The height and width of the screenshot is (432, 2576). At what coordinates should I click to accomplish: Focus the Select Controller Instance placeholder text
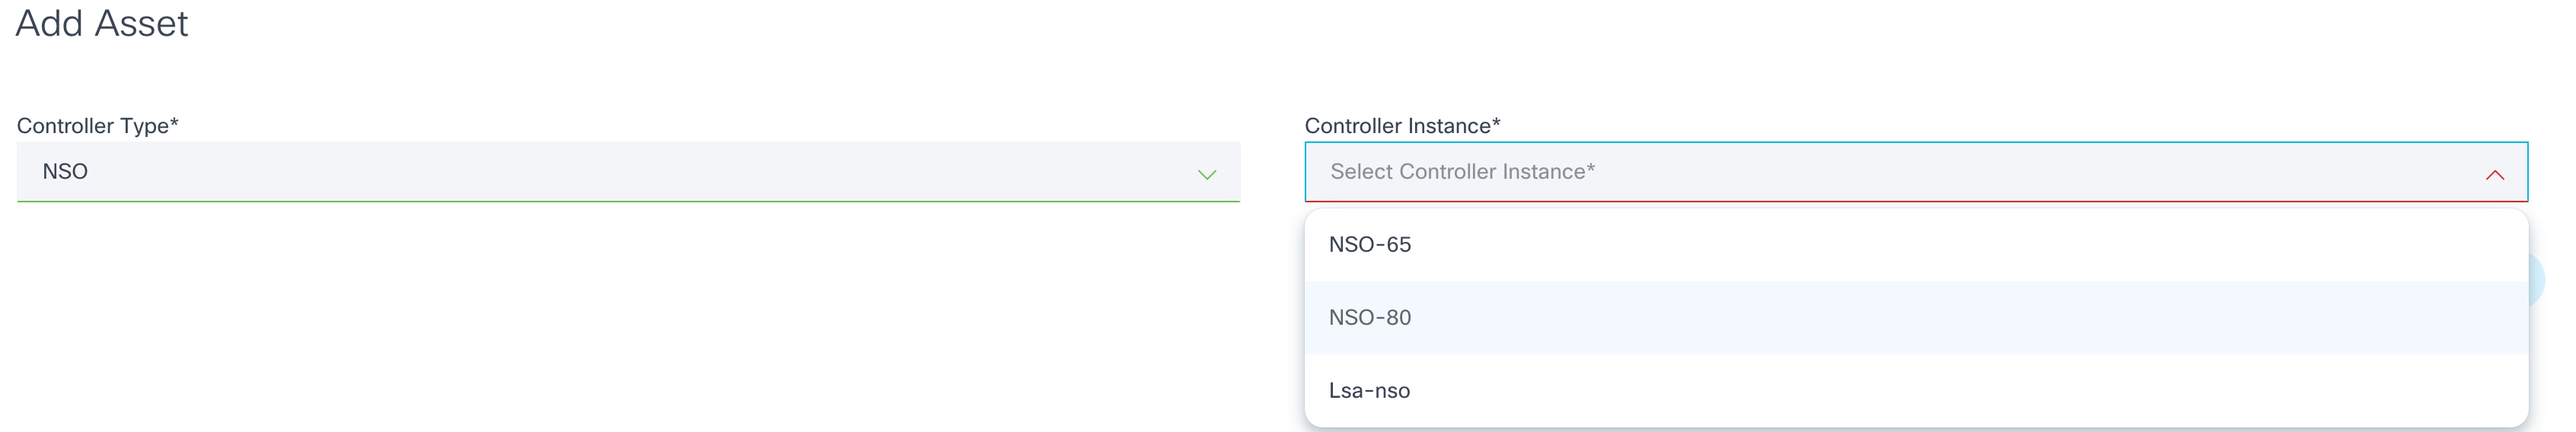[x=1460, y=172]
